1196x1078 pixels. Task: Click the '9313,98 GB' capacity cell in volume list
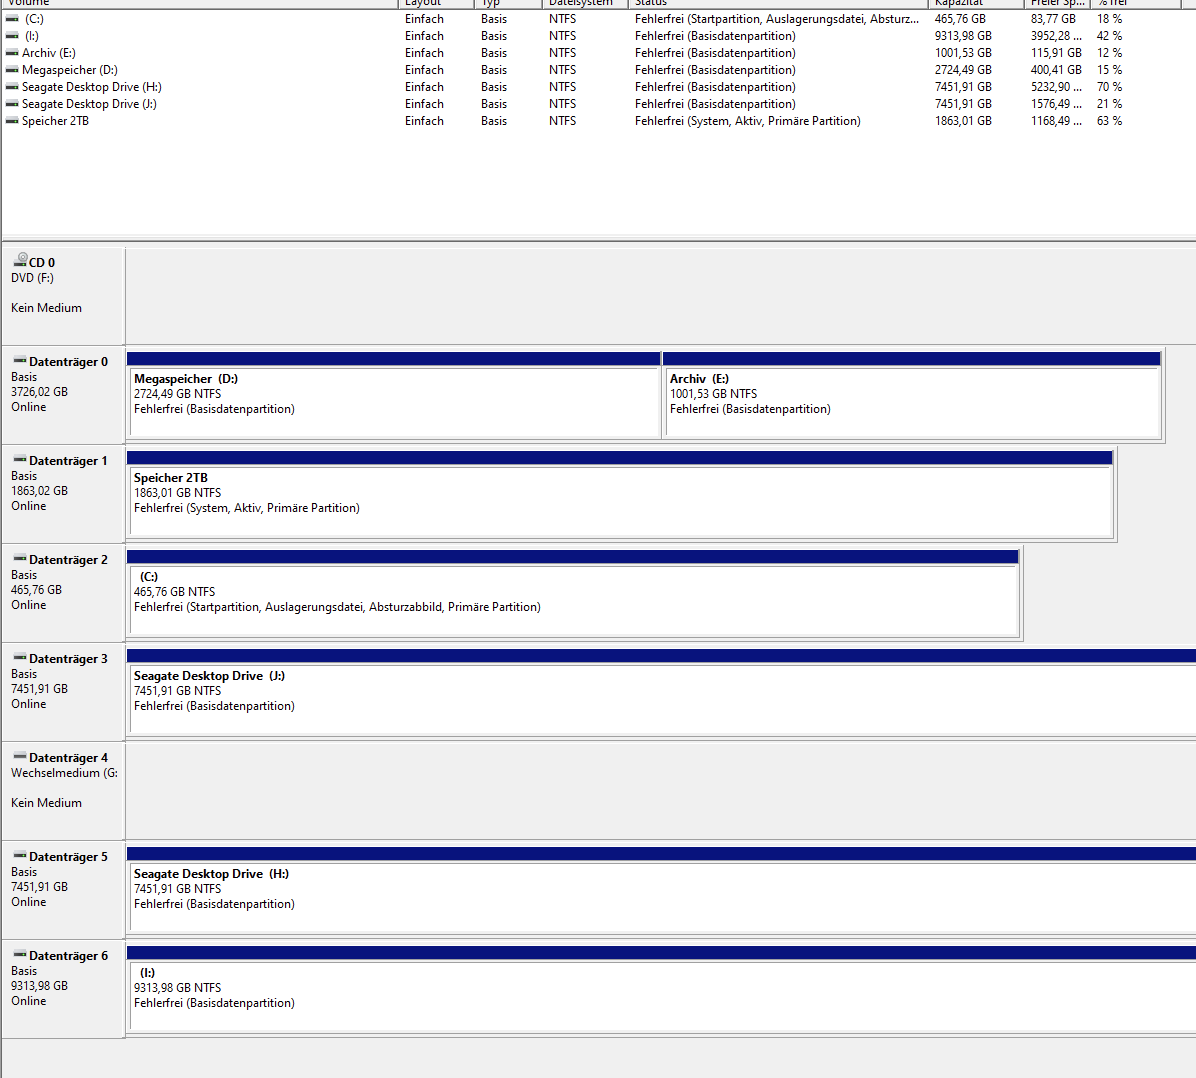pyautogui.click(x=963, y=36)
